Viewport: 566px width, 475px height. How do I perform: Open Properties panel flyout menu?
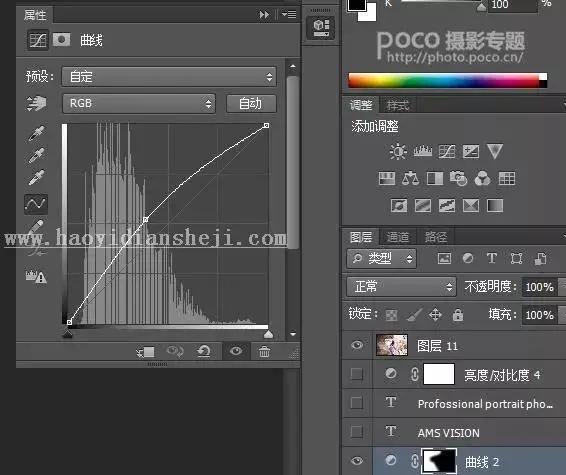[289, 14]
